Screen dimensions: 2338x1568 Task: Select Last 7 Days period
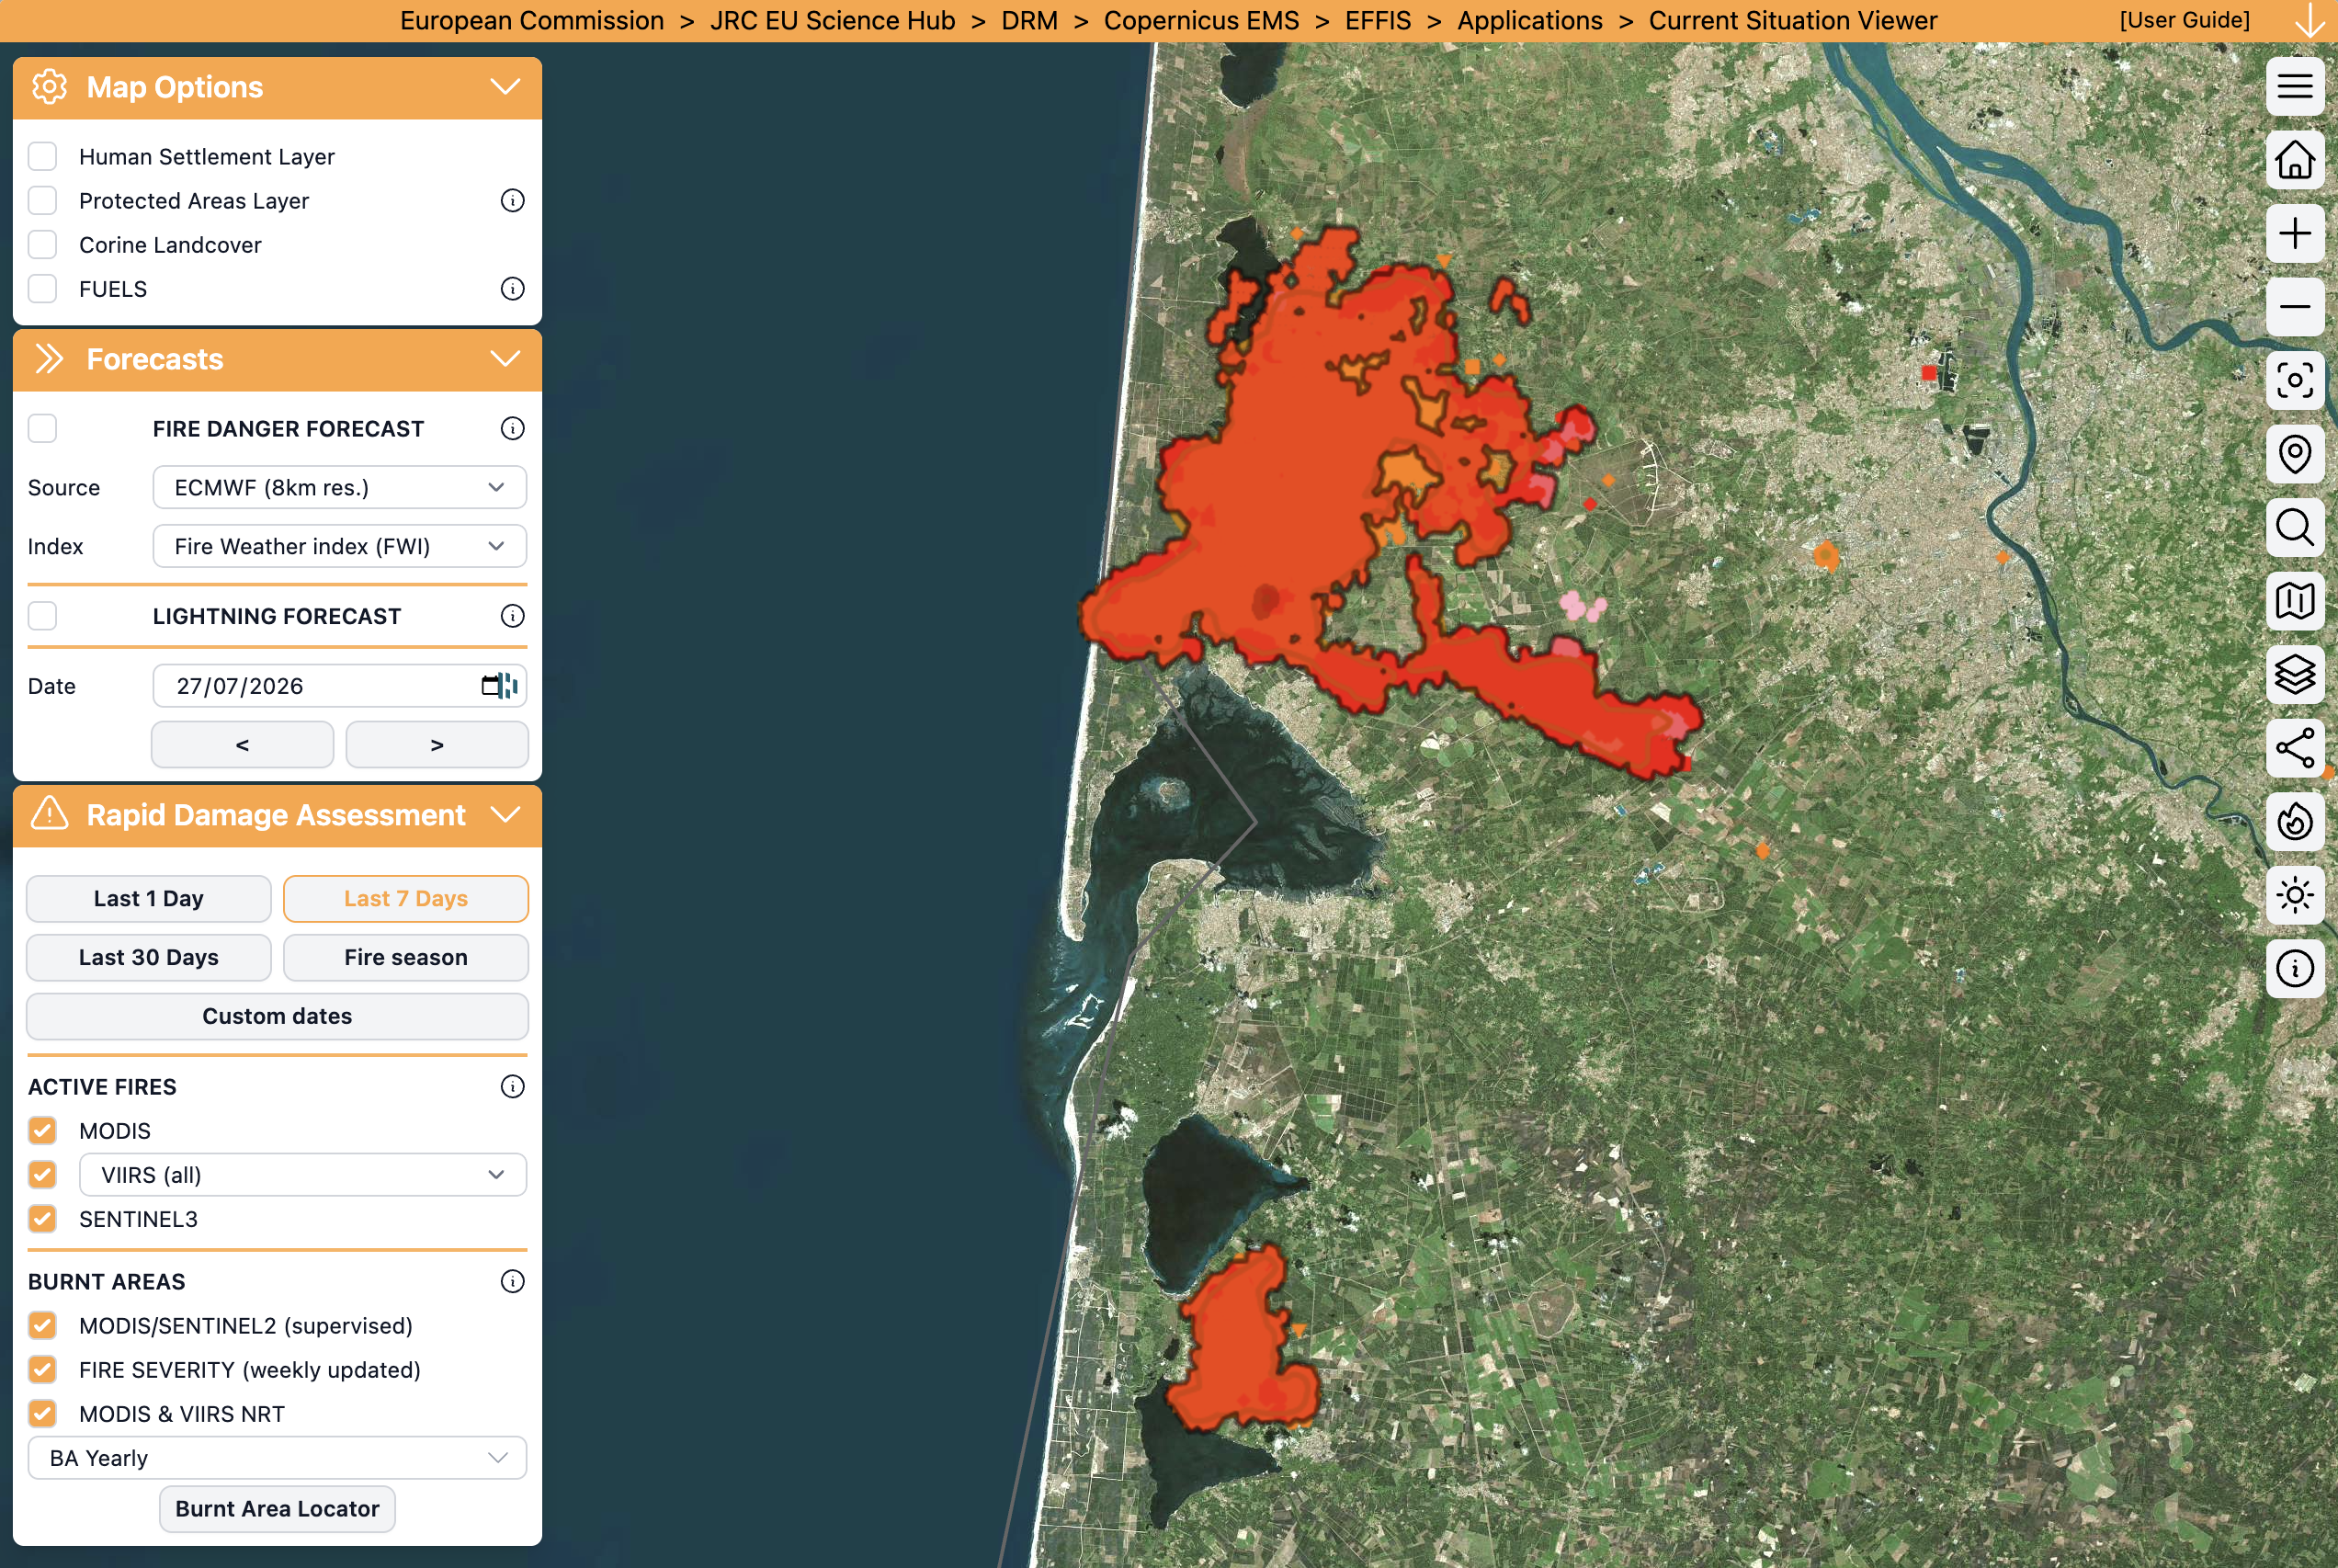pos(406,899)
